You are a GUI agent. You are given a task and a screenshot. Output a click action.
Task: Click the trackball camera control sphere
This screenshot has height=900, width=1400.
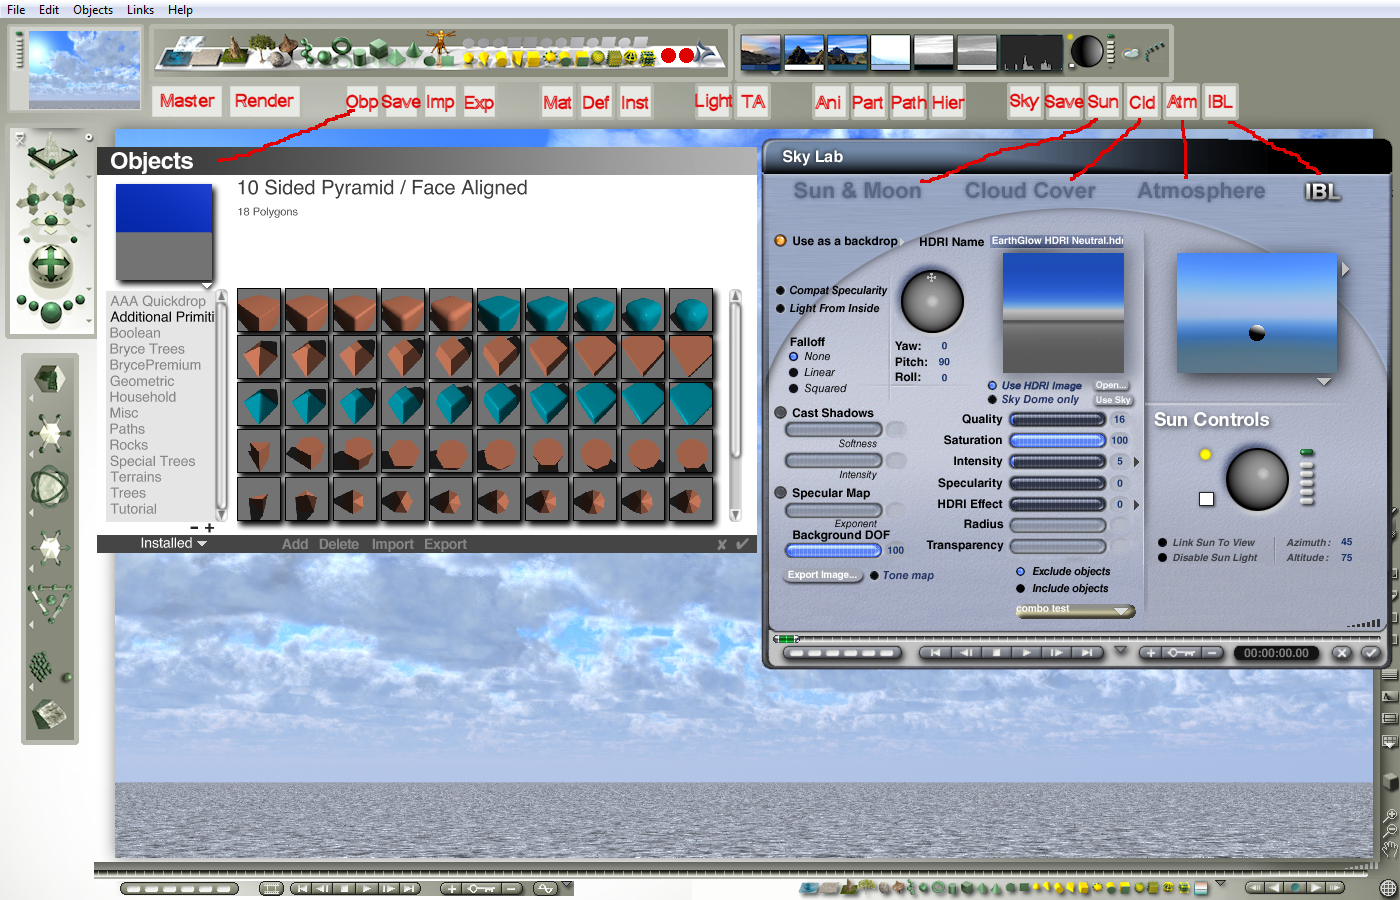click(51, 265)
